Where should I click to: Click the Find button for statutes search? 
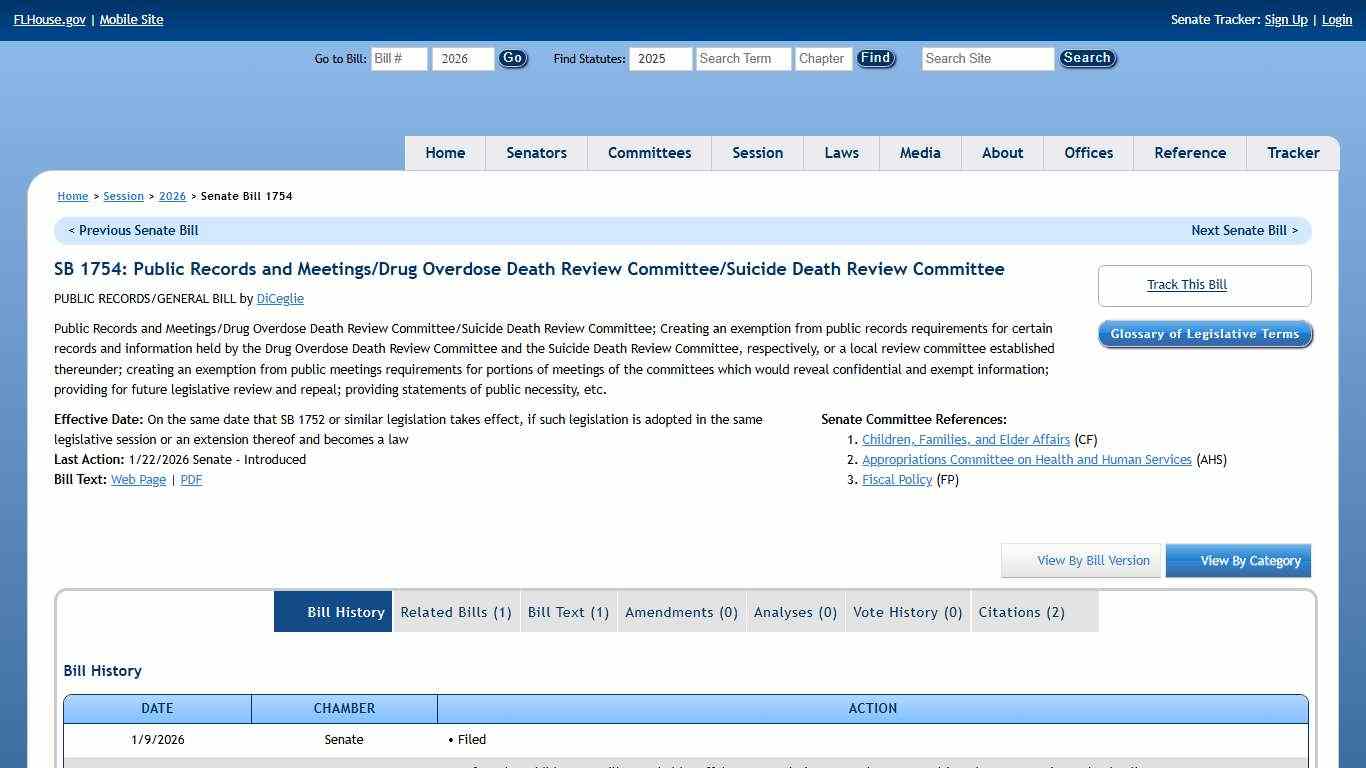click(x=874, y=58)
